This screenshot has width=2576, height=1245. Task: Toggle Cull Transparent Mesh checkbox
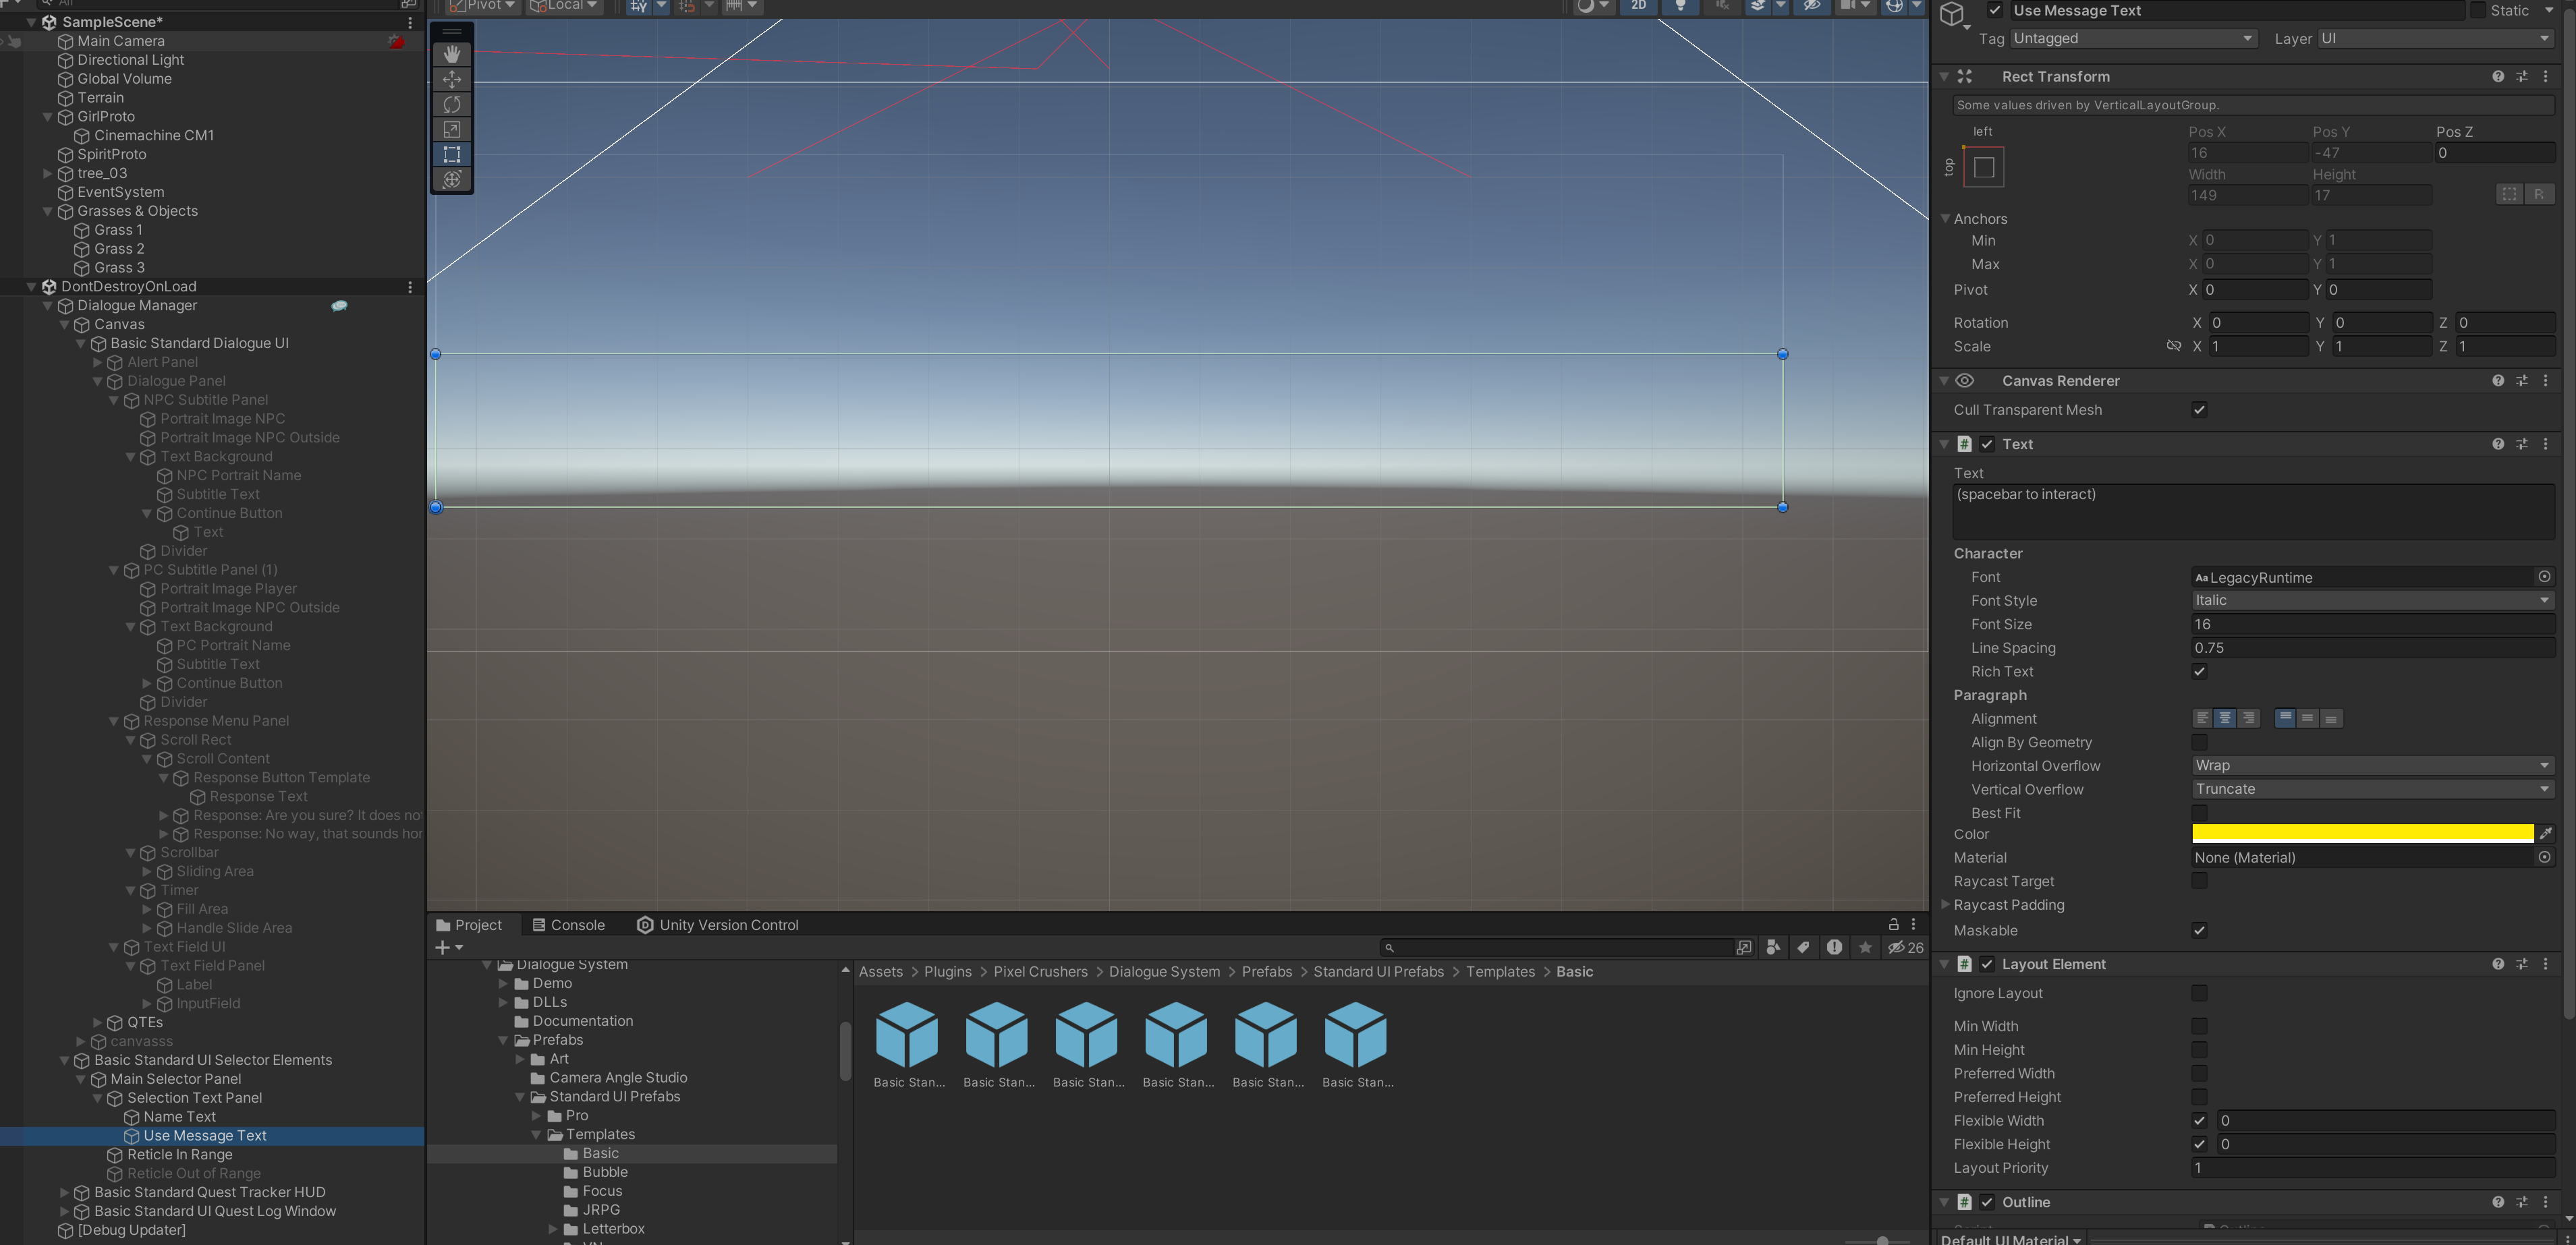pos(2199,410)
